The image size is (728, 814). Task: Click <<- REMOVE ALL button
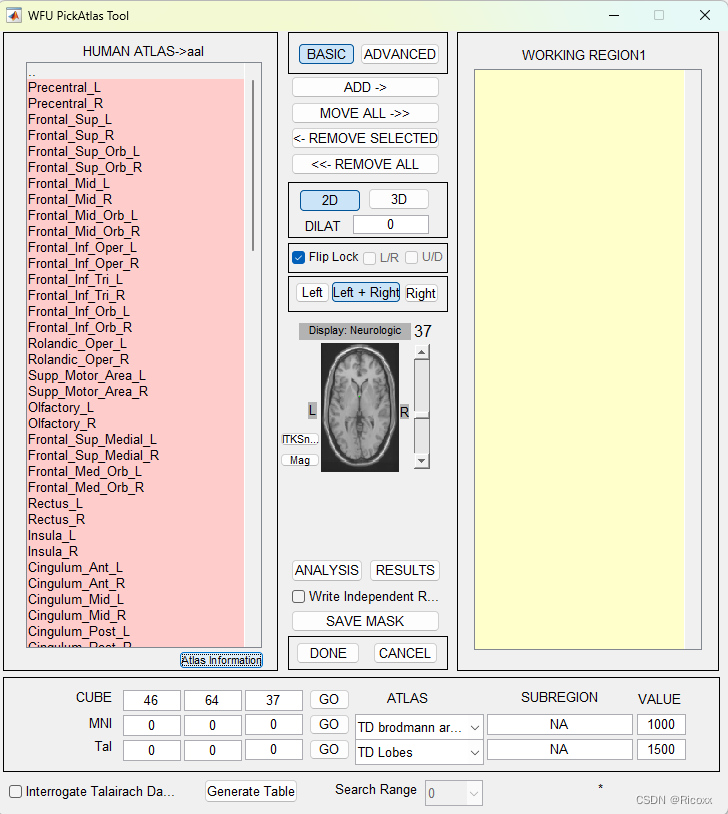coord(365,164)
